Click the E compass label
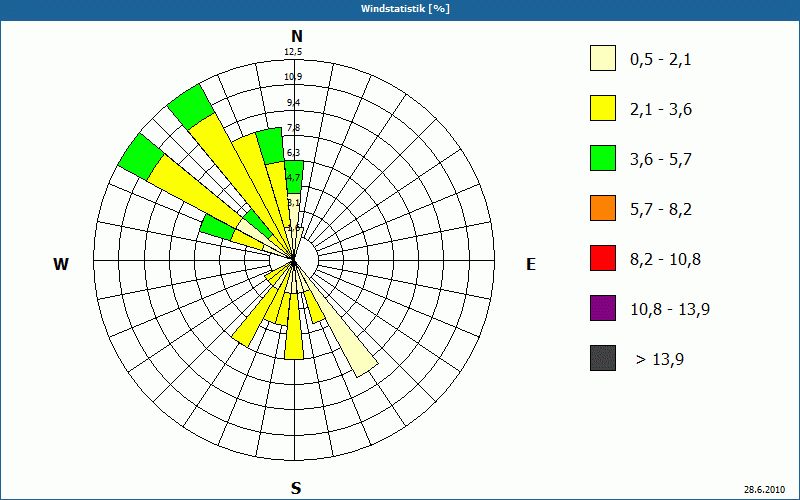Image resolution: width=800 pixels, height=500 pixels. click(531, 264)
